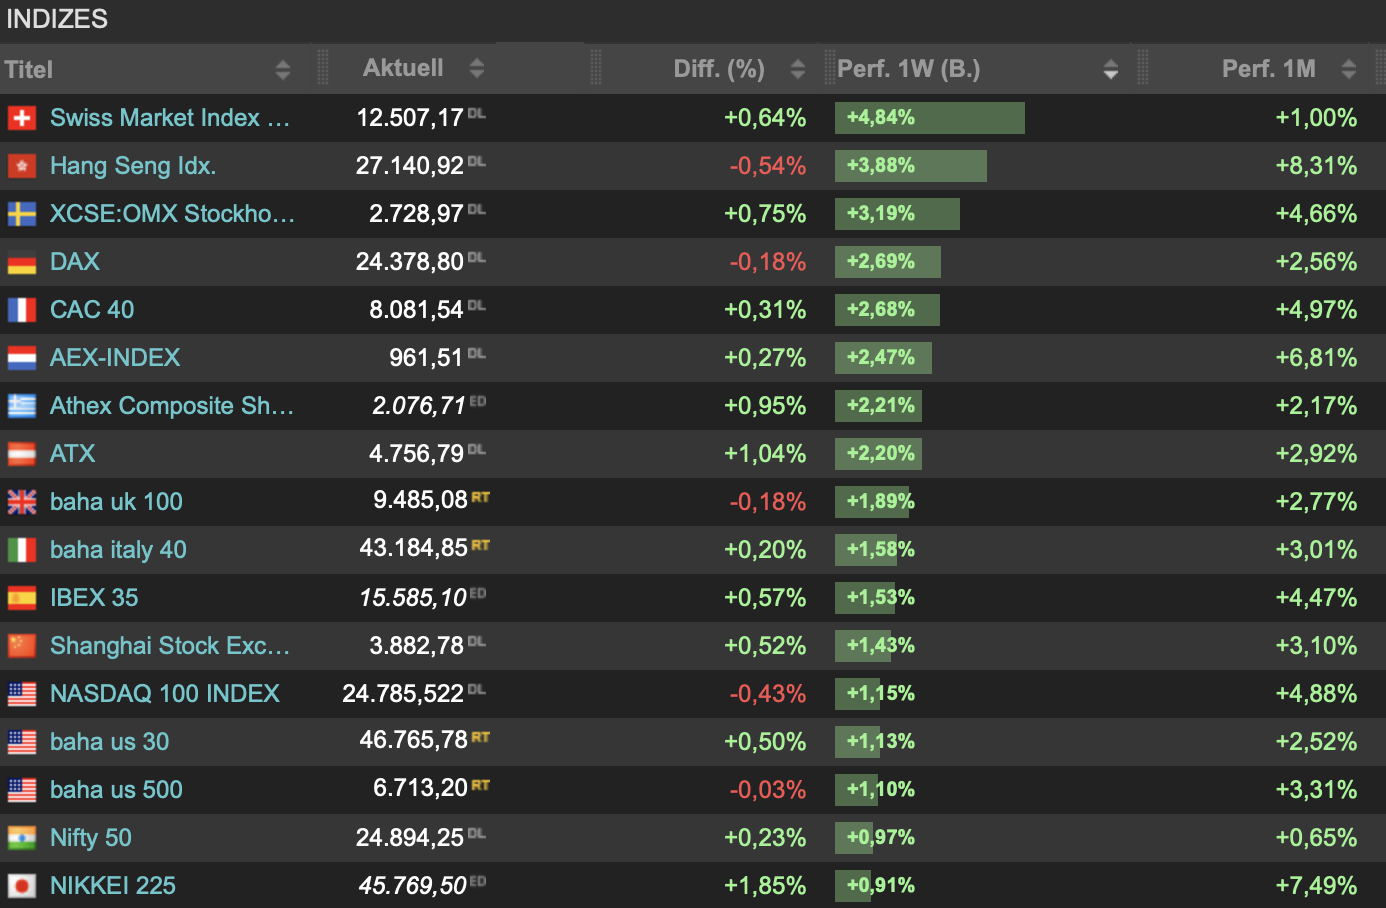Click the +4,84% Swiss Market performance bar
The height and width of the screenshot is (908, 1386).
(x=929, y=118)
